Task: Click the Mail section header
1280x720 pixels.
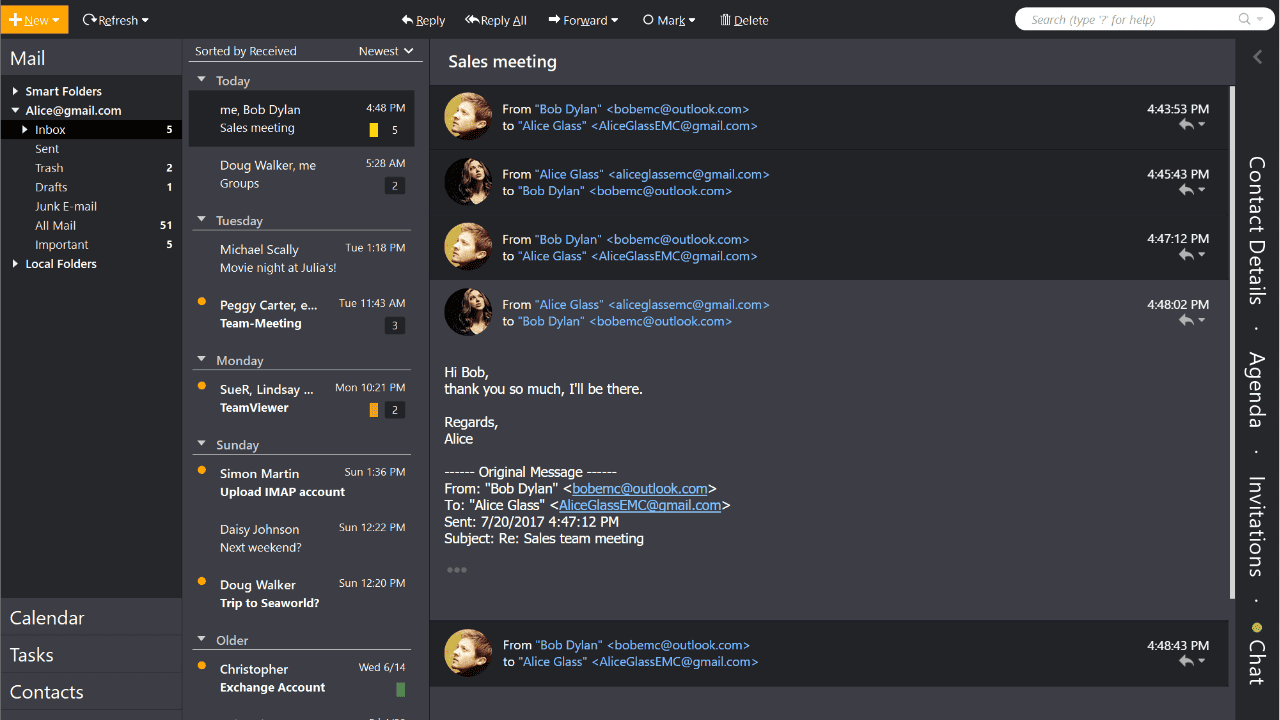Action: pos(91,58)
